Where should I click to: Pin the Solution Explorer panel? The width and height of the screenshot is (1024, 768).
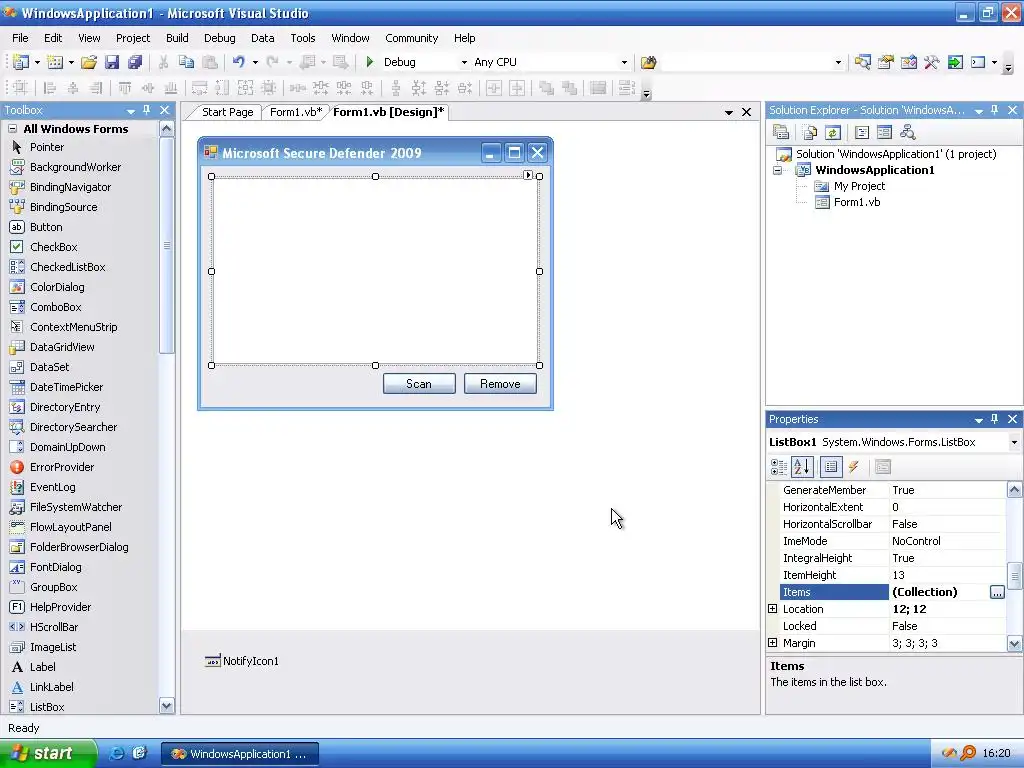click(995, 110)
